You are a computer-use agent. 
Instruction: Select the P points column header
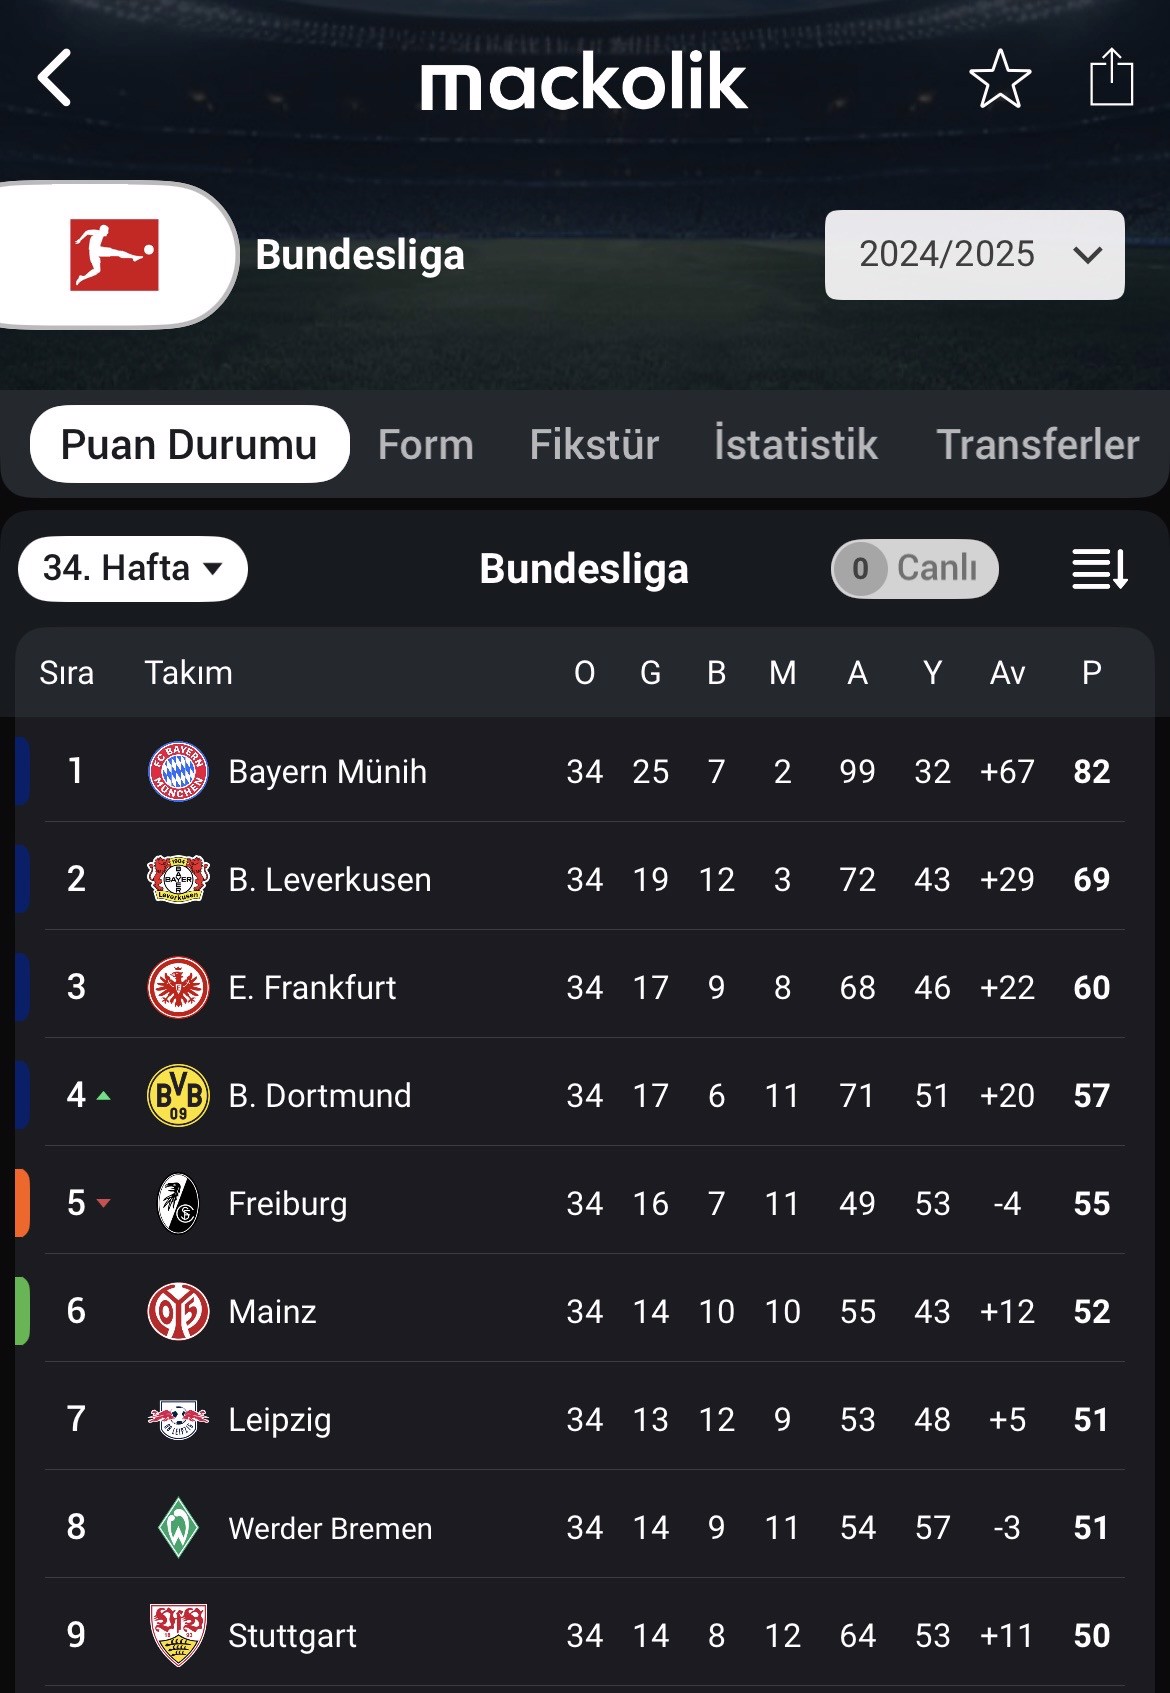pyautogui.click(x=1092, y=673)
